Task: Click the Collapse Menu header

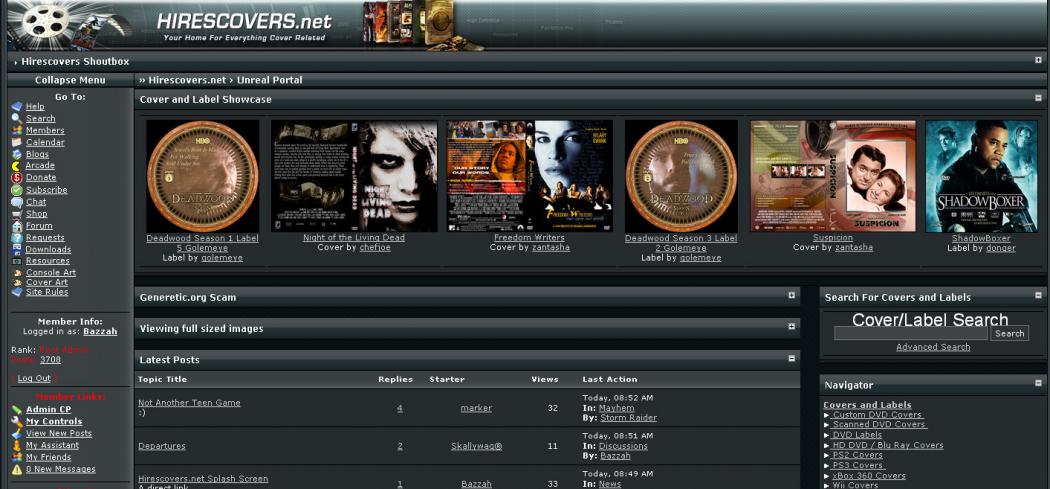Action: [69, 80]
